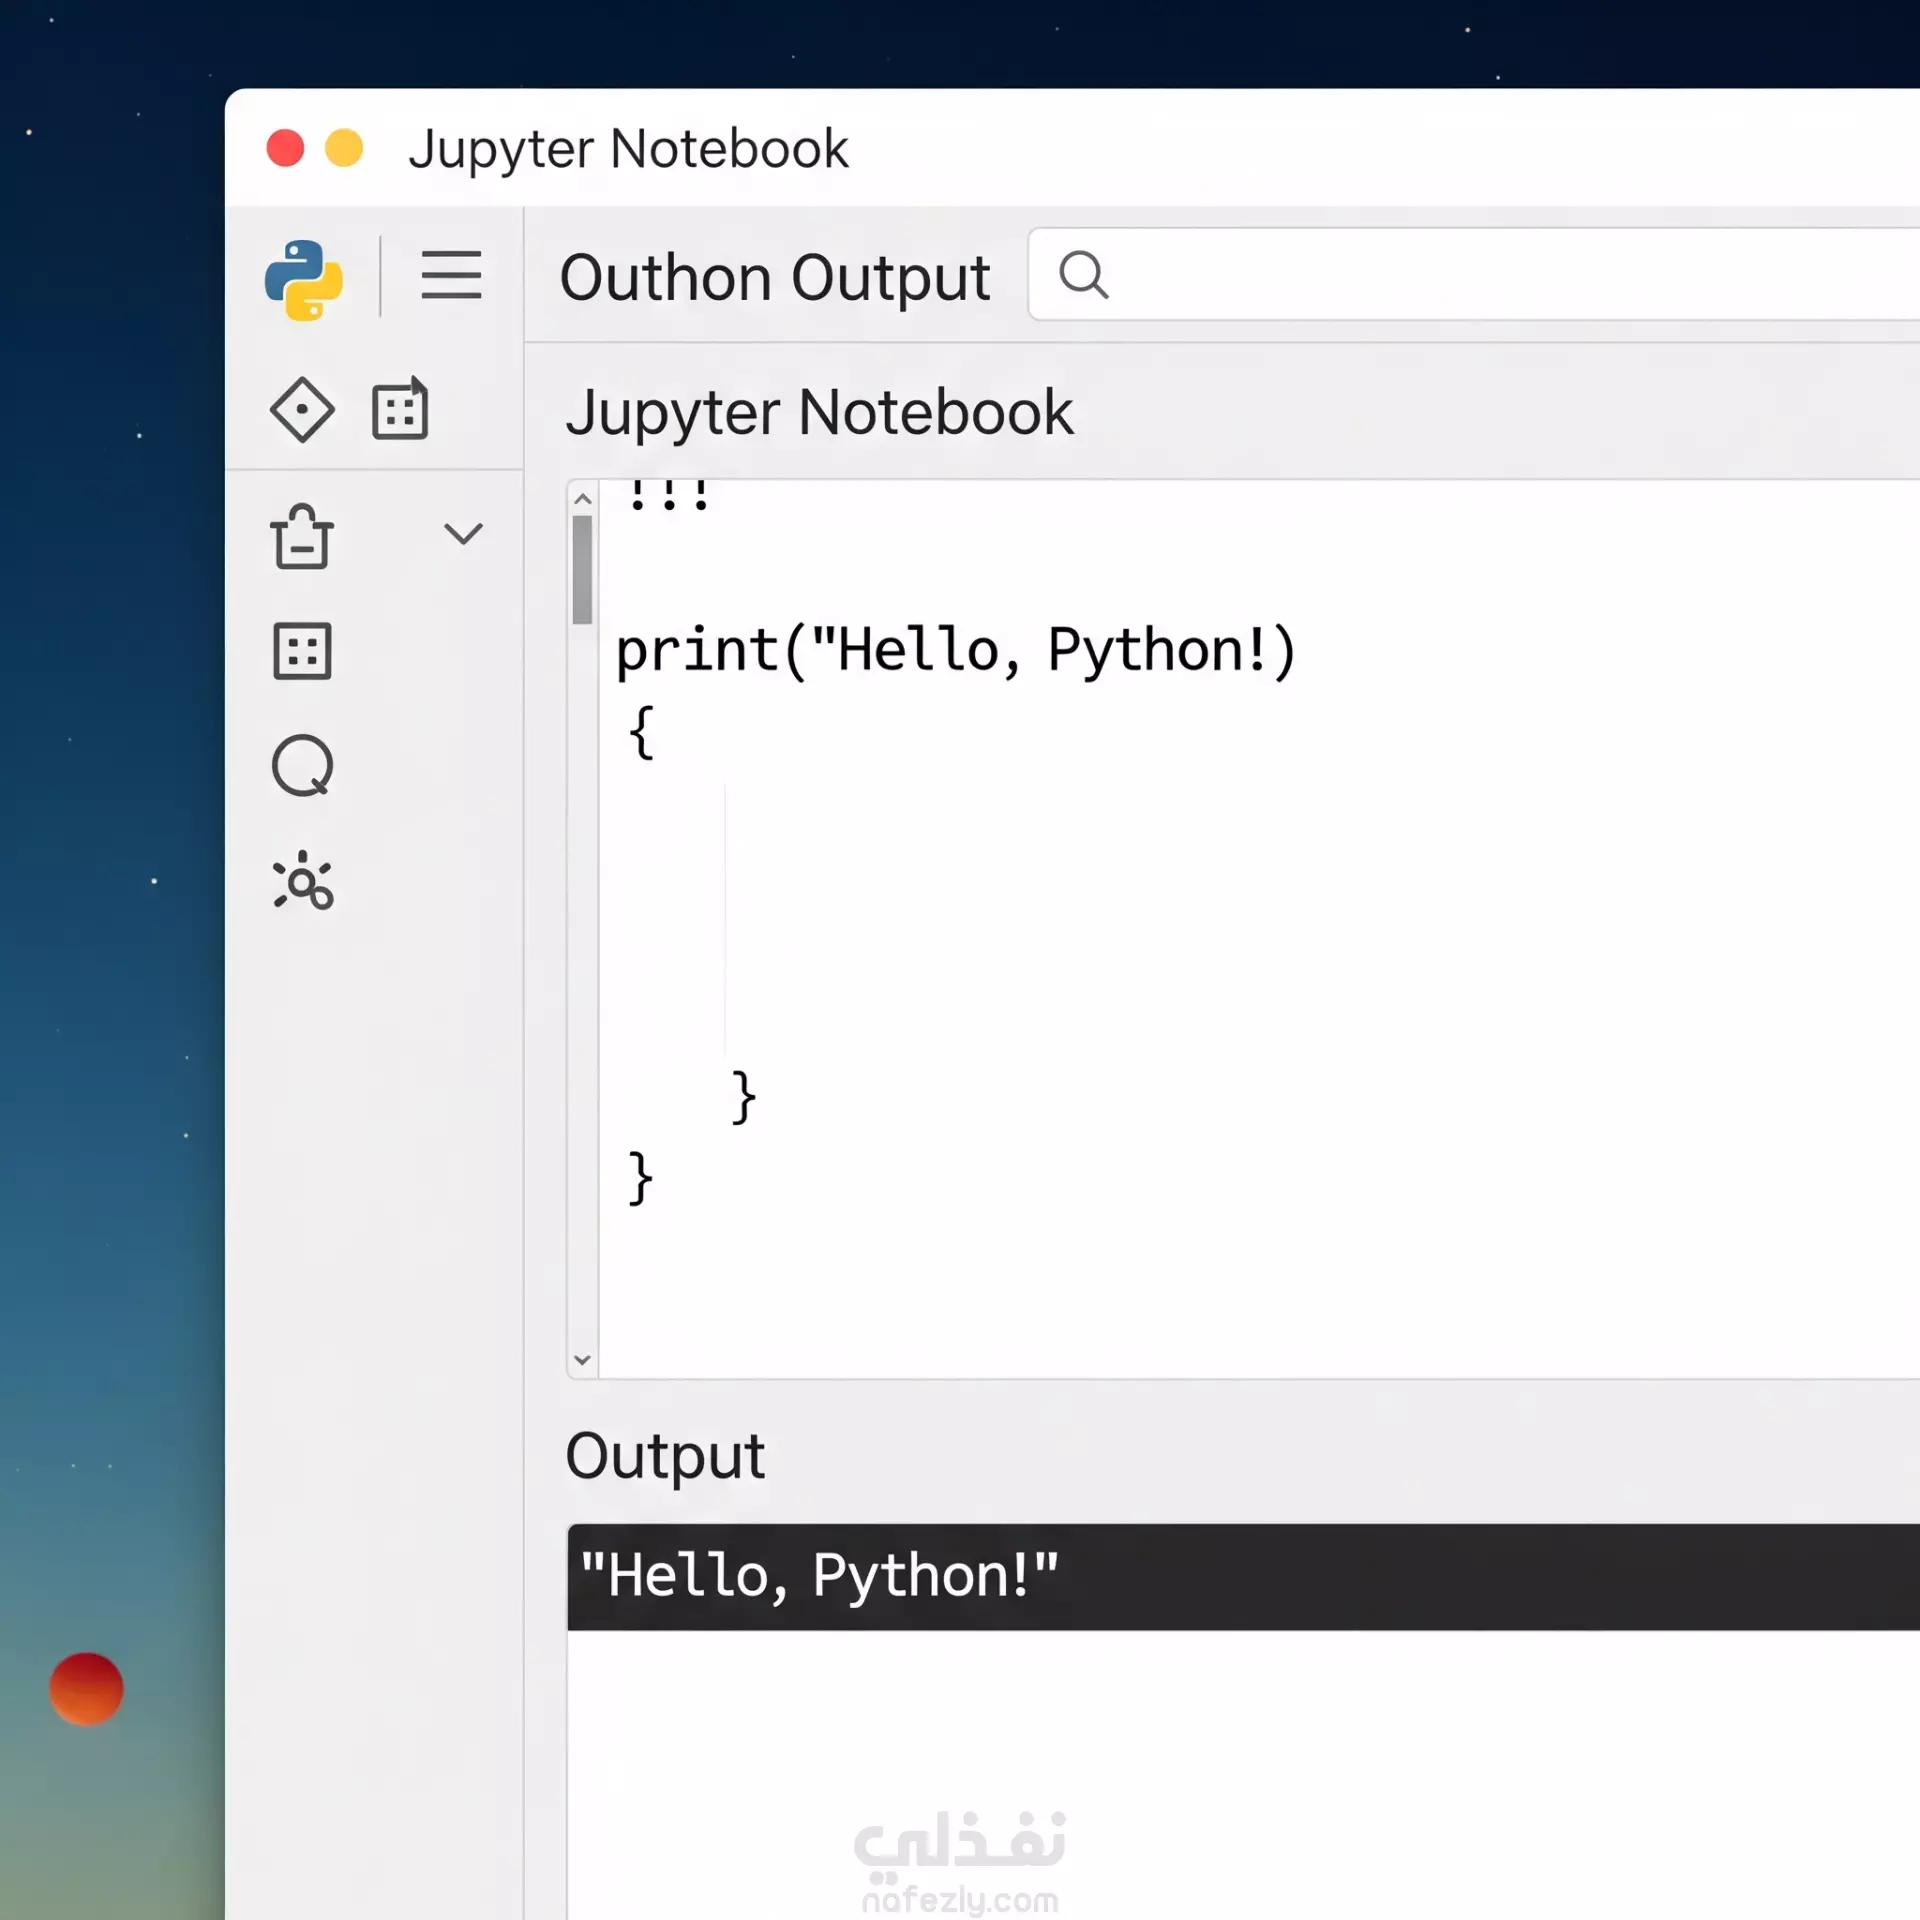Expand the sidebar chevron dropdown
The width and height of the screenshot is (1920, 1920).
[x=463, y=533]
